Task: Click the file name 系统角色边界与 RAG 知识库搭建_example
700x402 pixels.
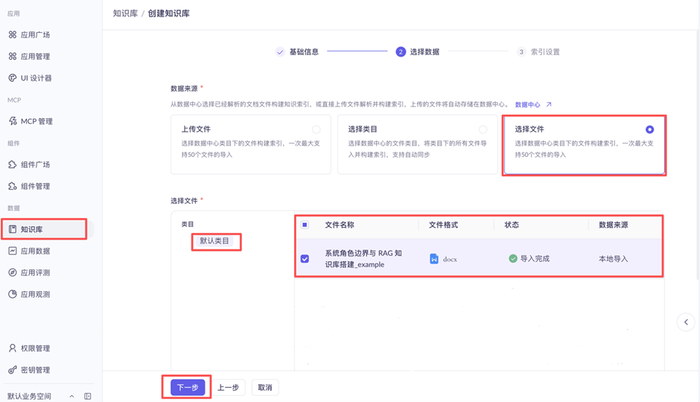Action: point(363,259)
